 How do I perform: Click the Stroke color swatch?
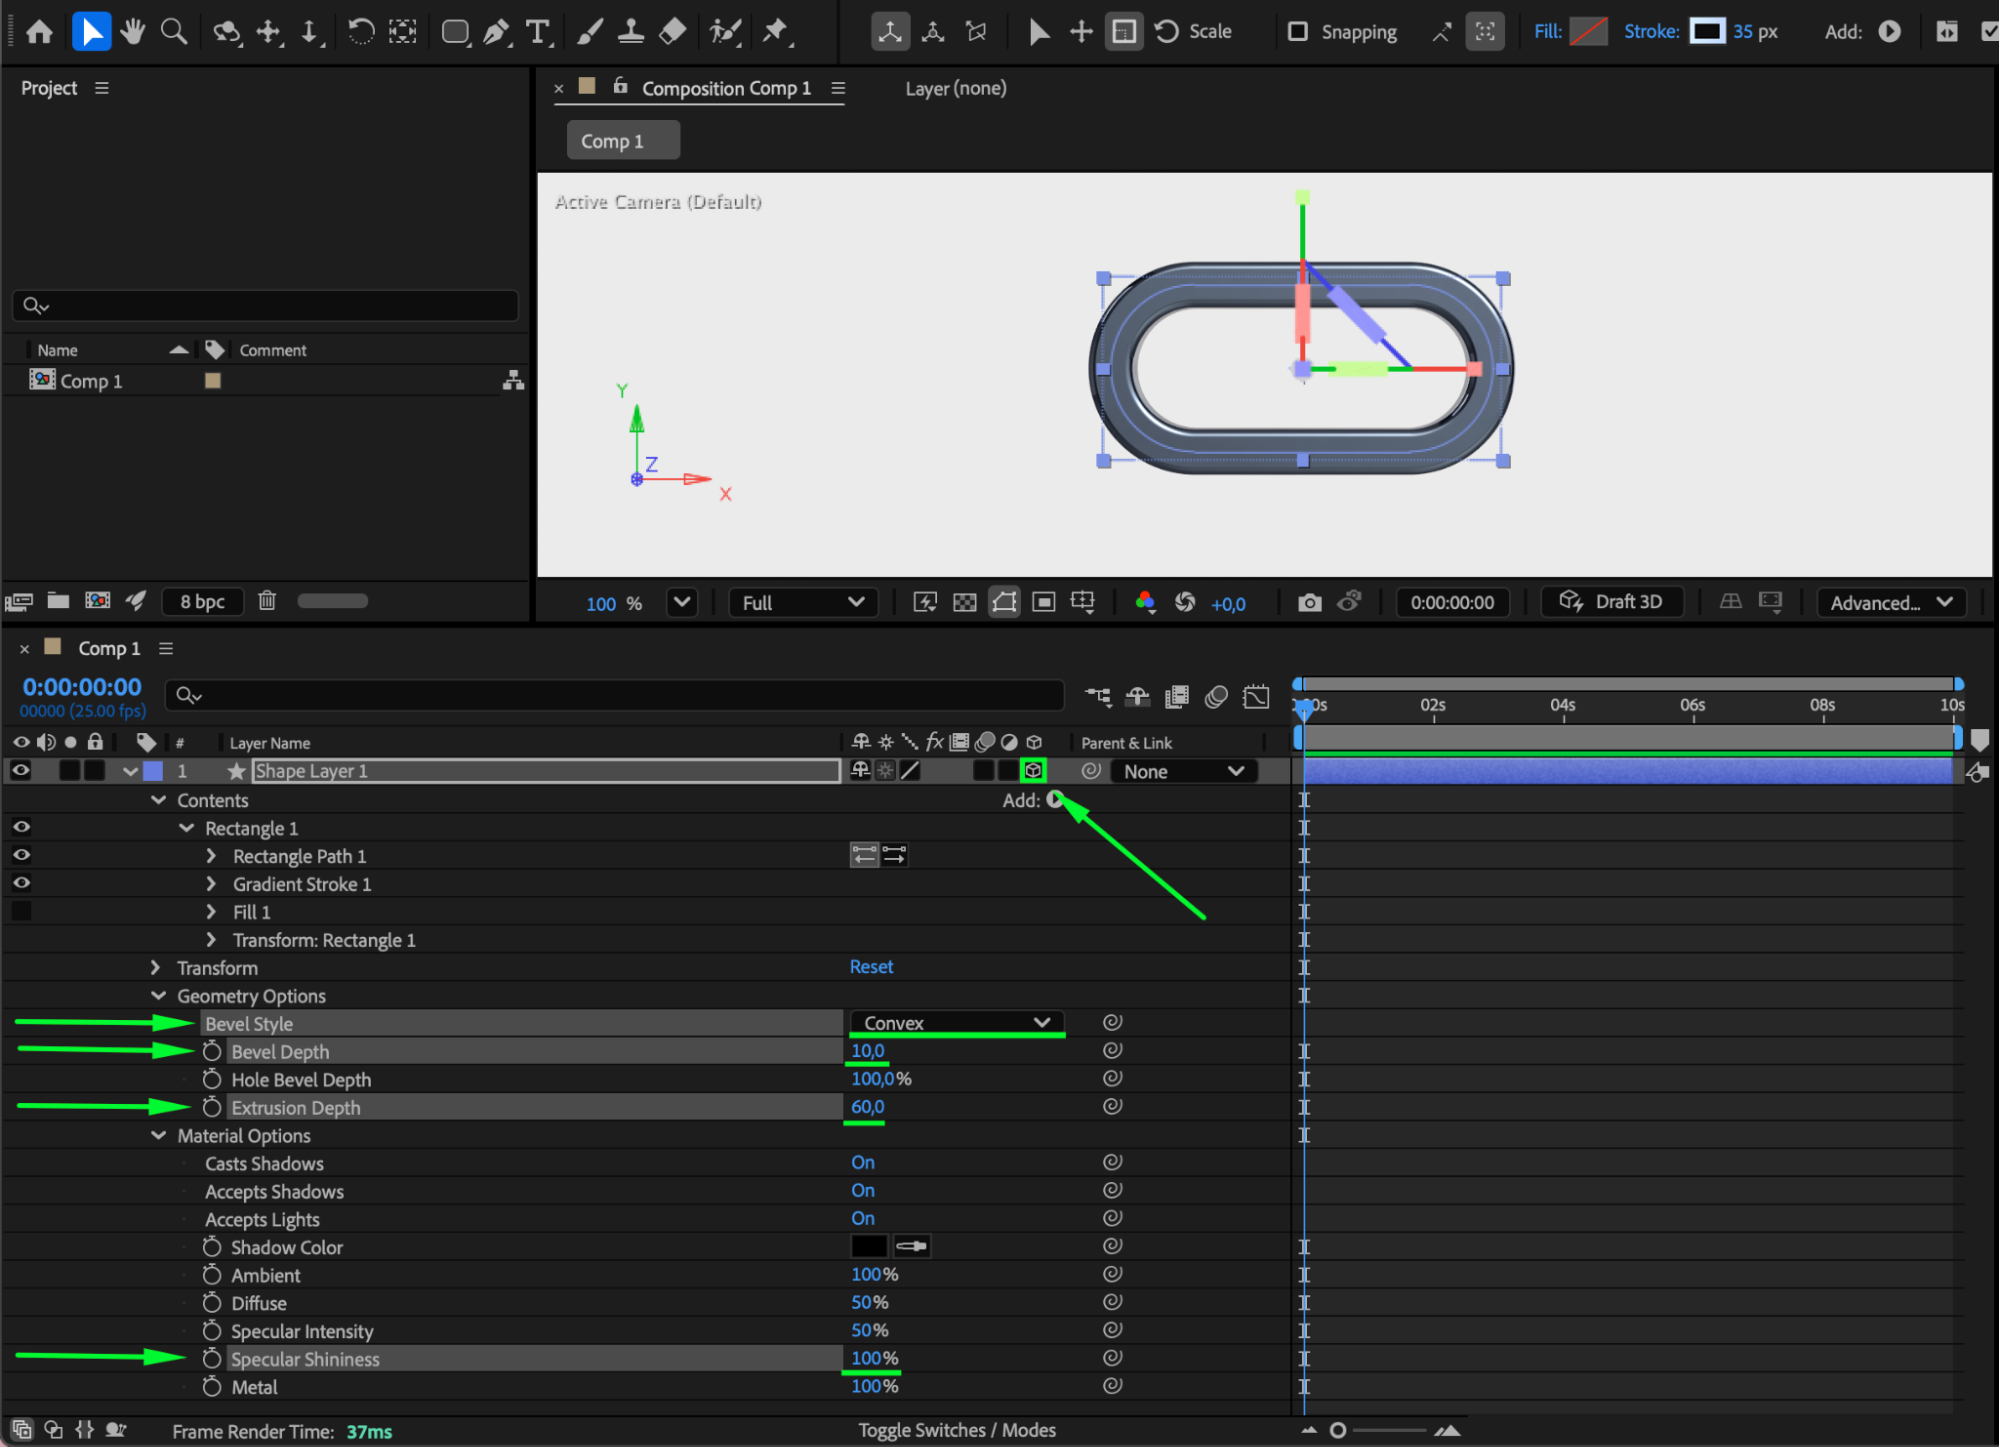click(1707, 32)
